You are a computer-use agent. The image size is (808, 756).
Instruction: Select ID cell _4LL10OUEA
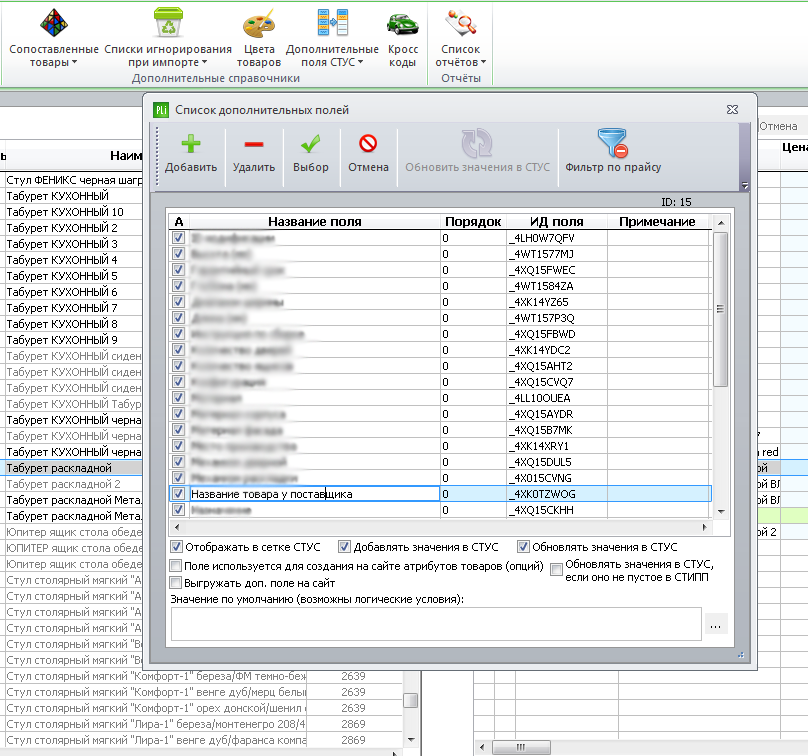click(x=557, y=398)
